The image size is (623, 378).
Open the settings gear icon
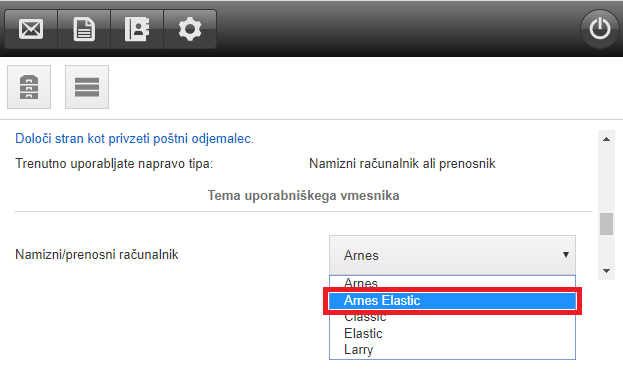[190, 29]
